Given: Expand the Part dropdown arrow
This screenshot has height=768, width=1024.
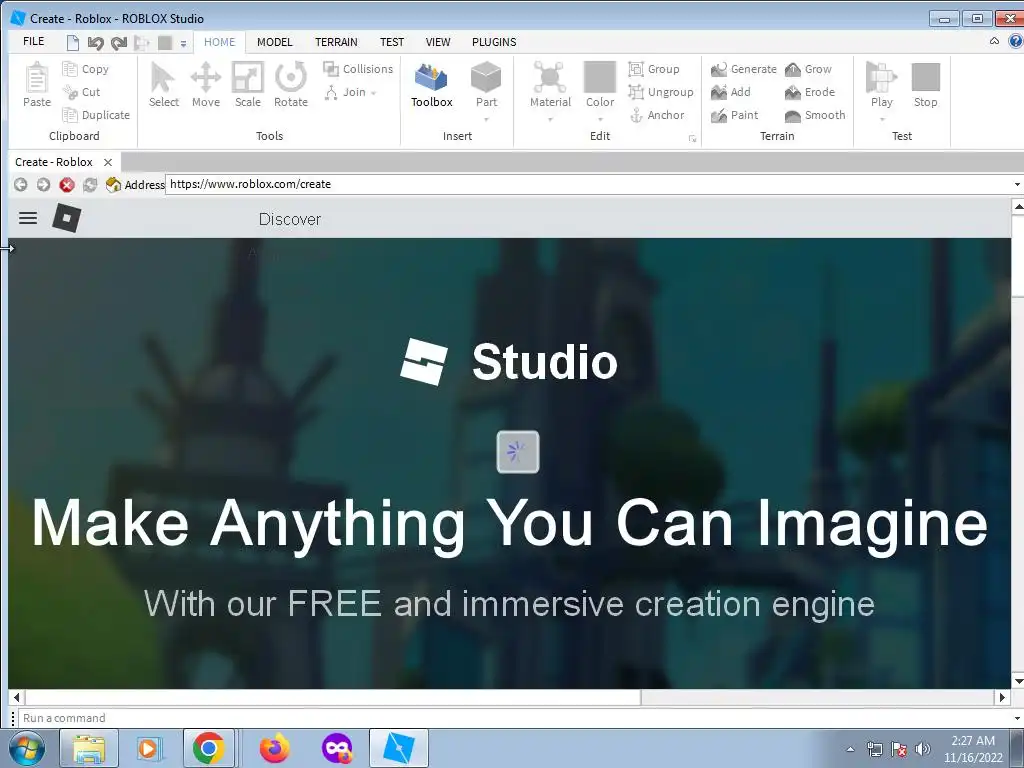Looking at the screenshot, I should click(486, 120).
